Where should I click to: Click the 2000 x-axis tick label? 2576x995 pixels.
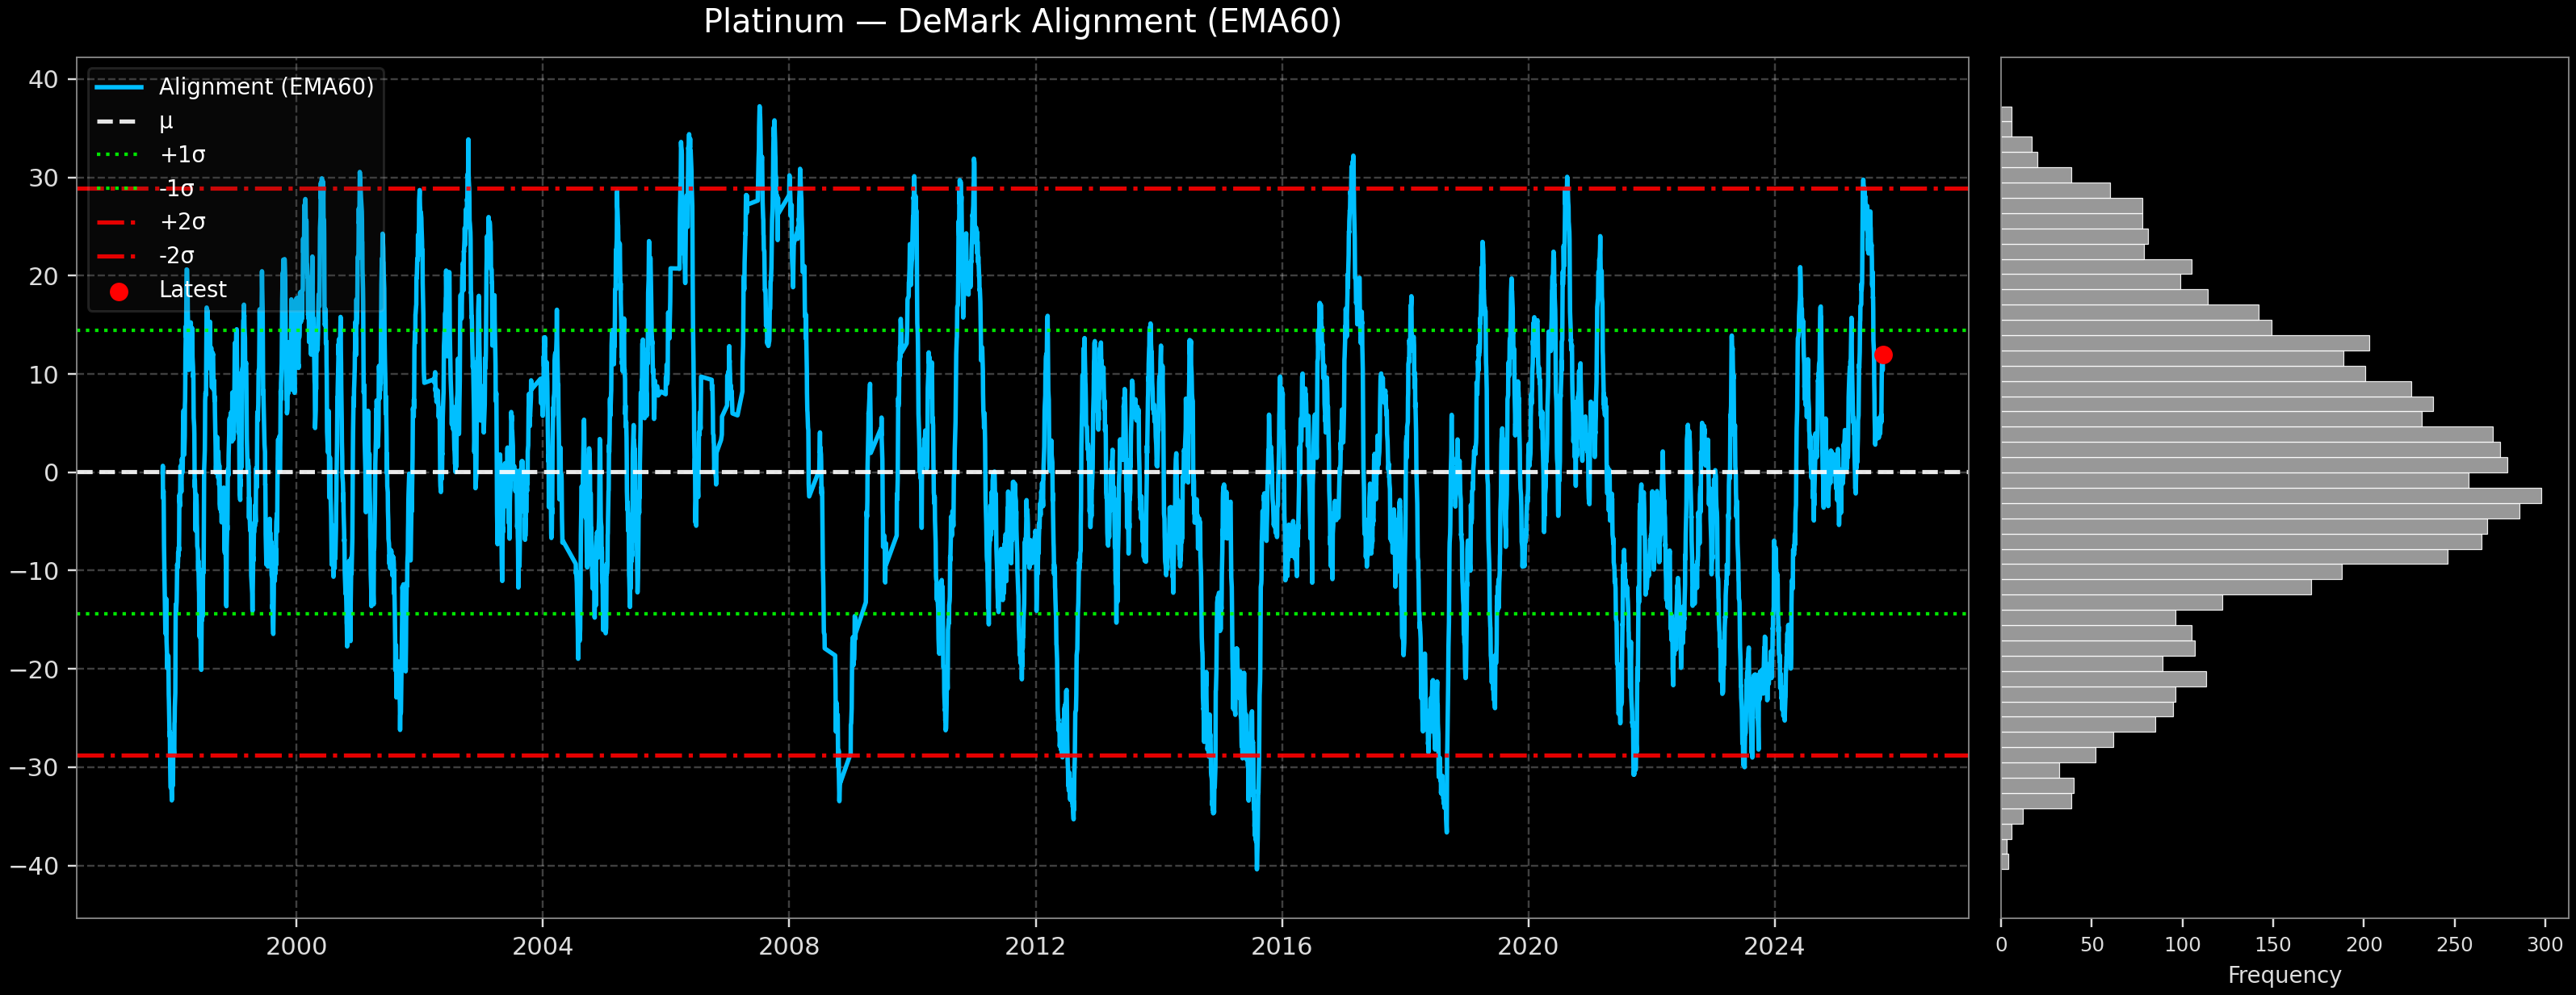pyautogui.click(x=296, y=946)
